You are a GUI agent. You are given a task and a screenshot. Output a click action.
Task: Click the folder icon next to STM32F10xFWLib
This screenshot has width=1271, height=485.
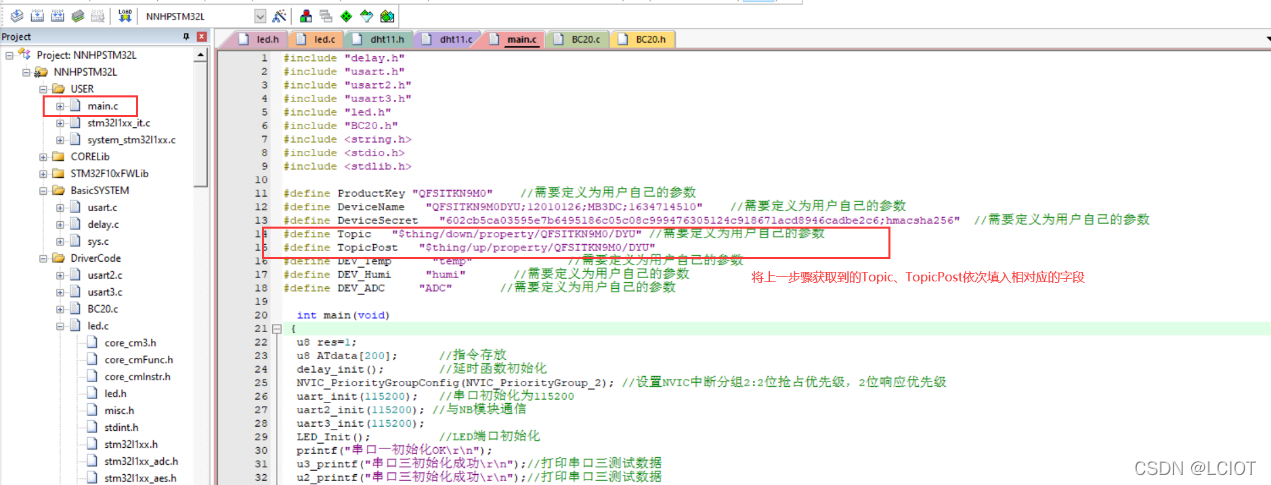tap(59, 173)
